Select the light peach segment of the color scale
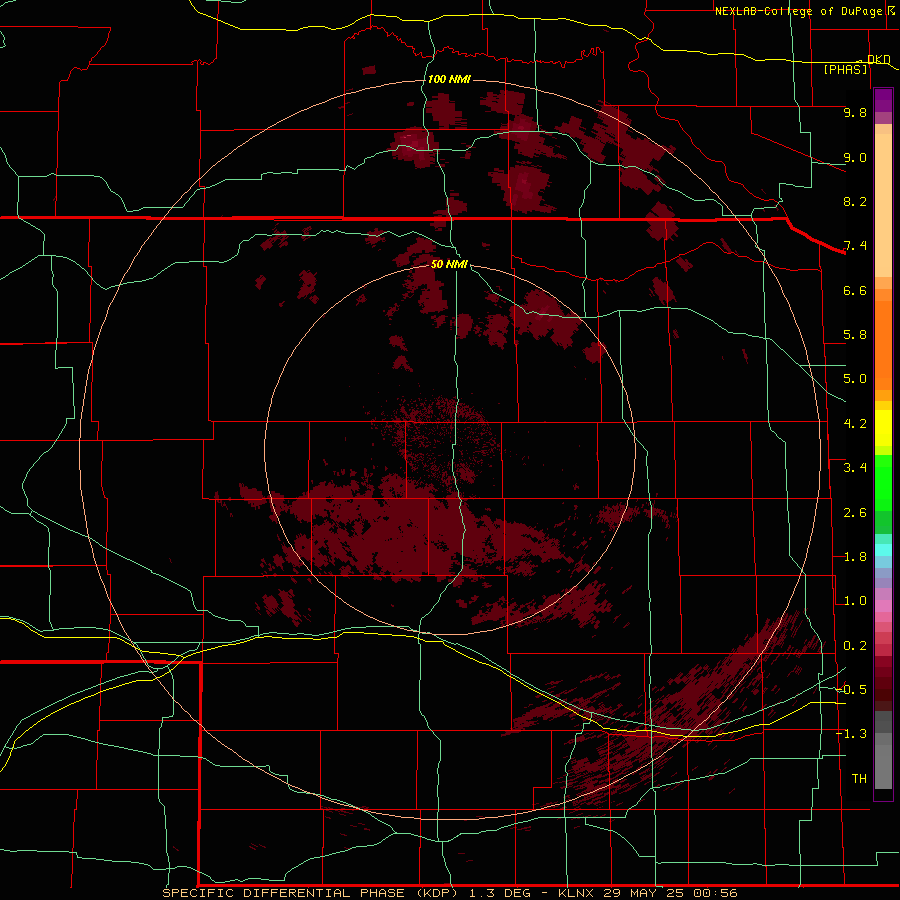 click(883, 205)
